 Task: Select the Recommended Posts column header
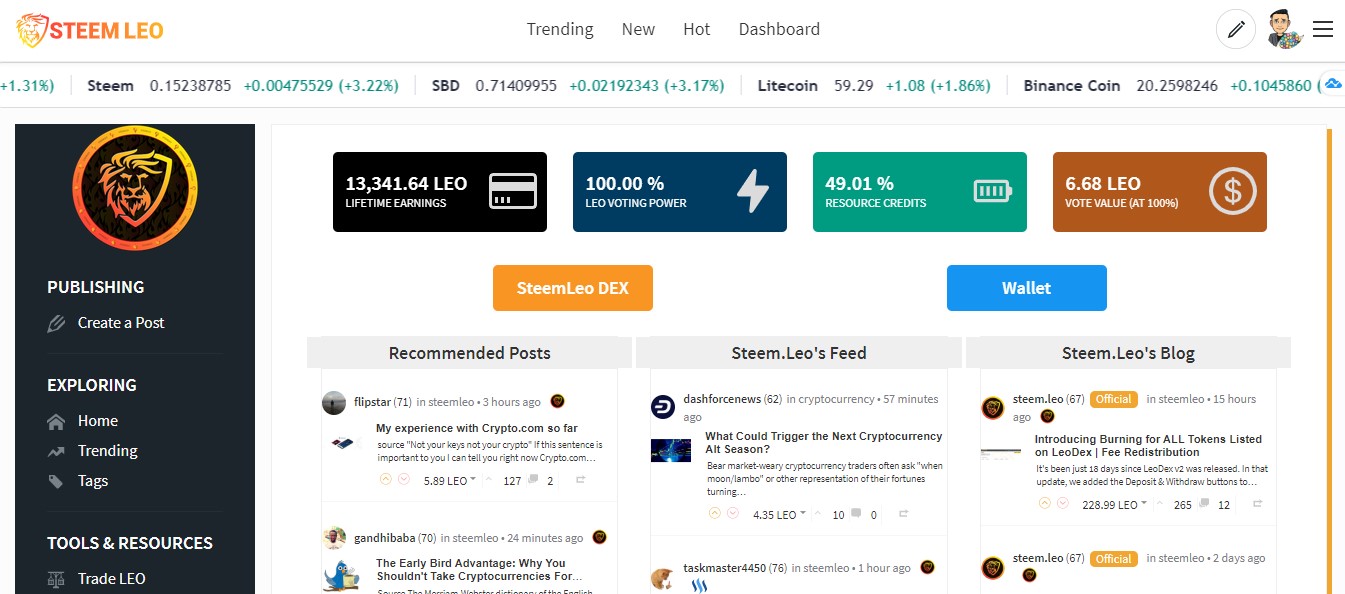470,352
